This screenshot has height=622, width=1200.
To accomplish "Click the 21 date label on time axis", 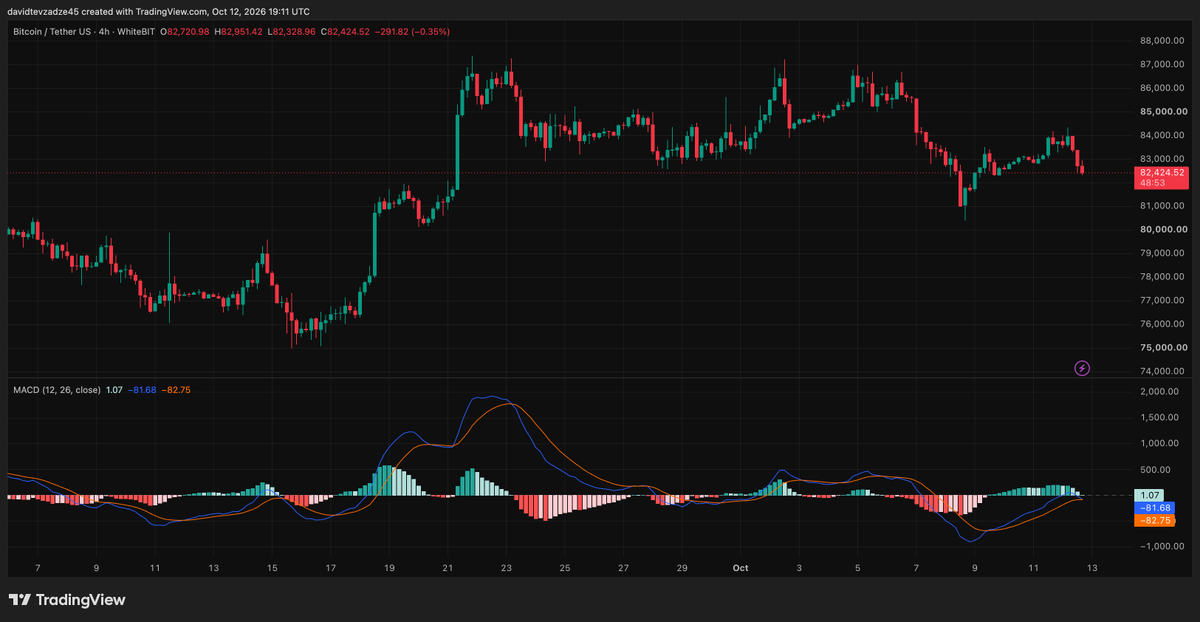I will click(447, 568).
